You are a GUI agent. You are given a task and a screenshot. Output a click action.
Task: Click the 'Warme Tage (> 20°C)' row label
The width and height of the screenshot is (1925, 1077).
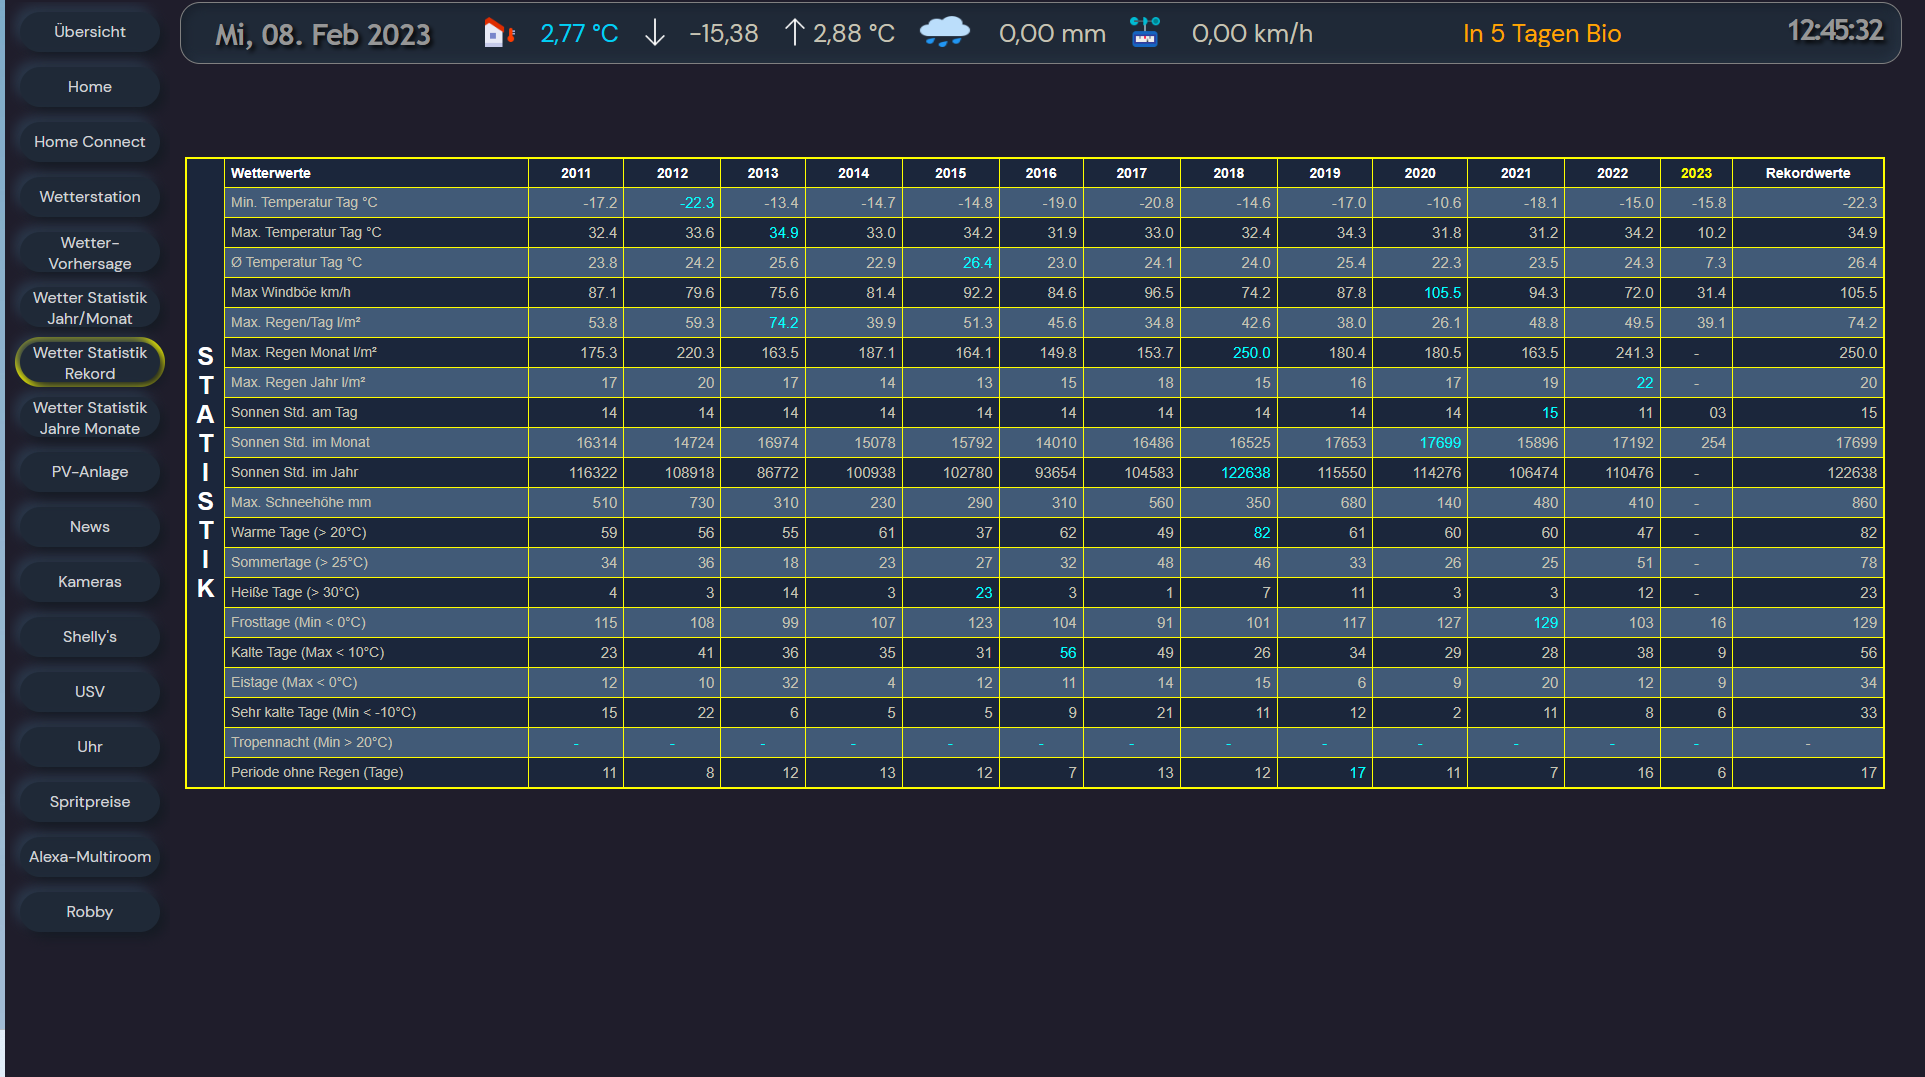[x=299, y=532]
